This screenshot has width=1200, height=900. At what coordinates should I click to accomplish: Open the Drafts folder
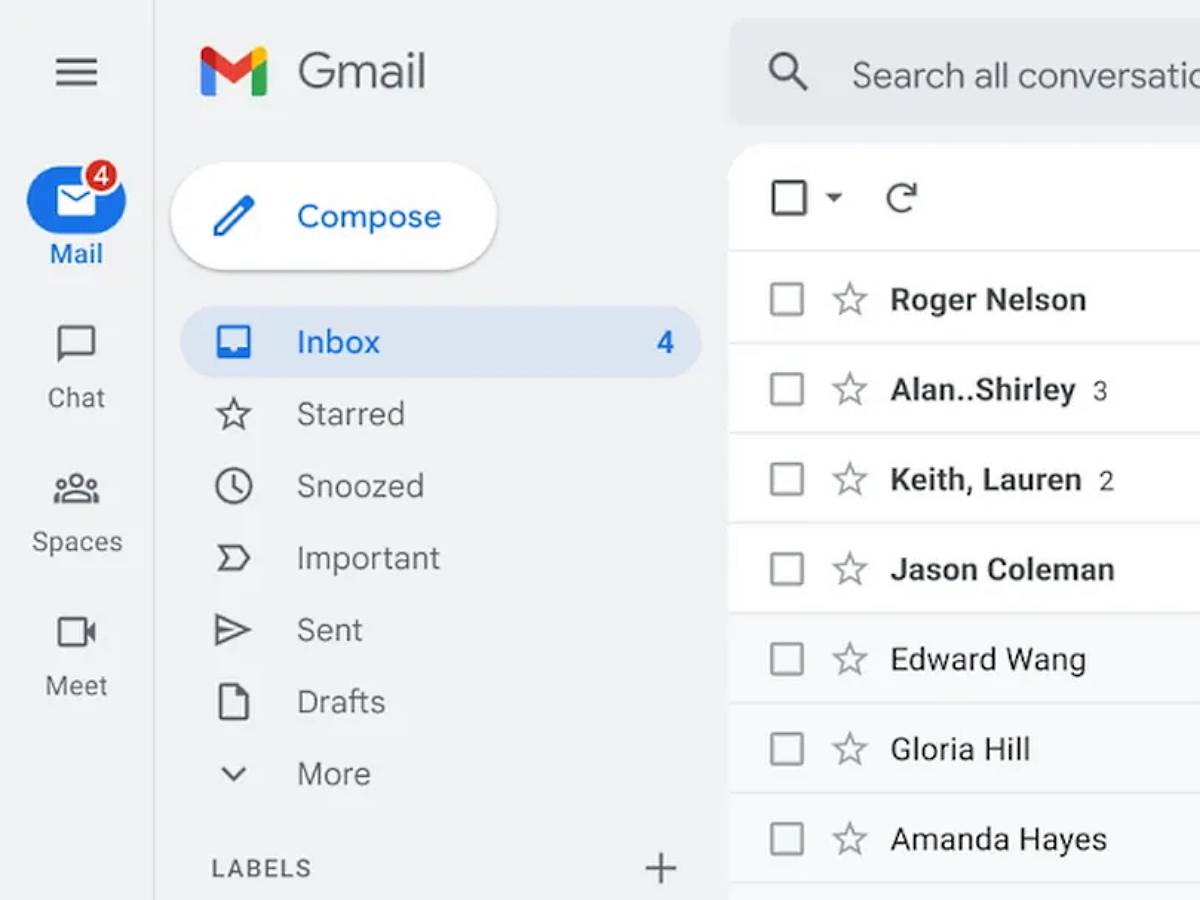click(x=340, y=702)
